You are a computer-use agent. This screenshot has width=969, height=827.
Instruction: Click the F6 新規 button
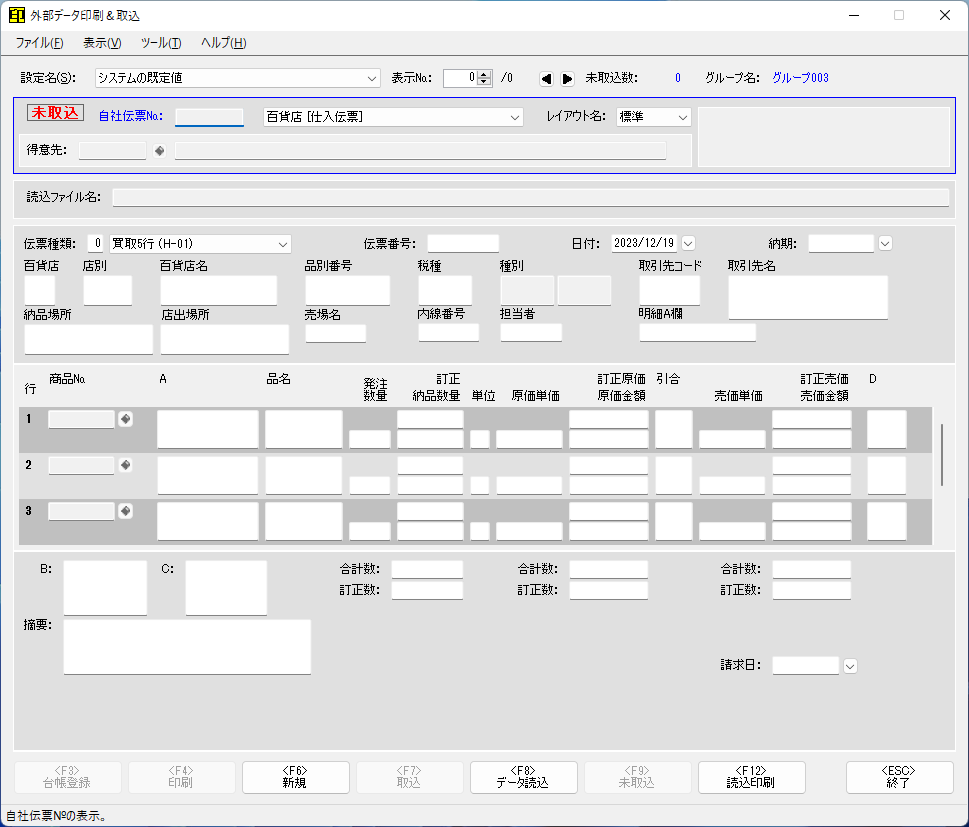pos(295,777)
